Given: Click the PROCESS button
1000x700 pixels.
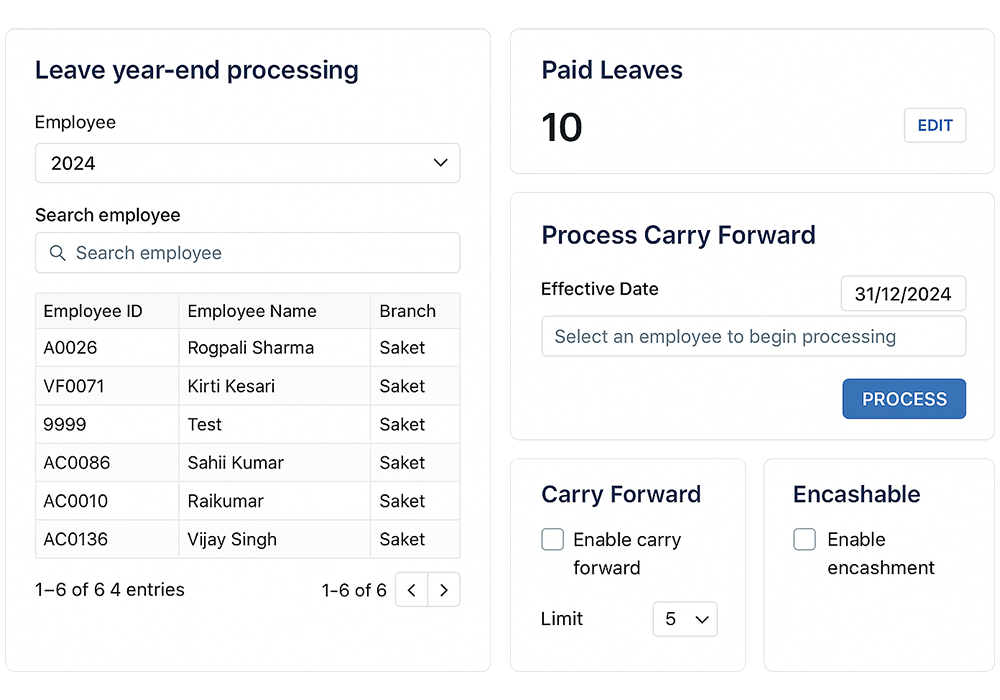Looking at the screenshot, I should 903,398.
